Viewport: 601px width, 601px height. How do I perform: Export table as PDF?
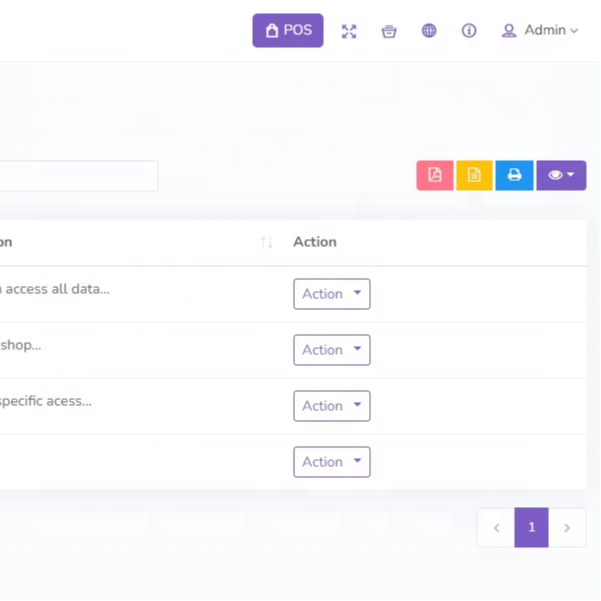coord(435,176)
